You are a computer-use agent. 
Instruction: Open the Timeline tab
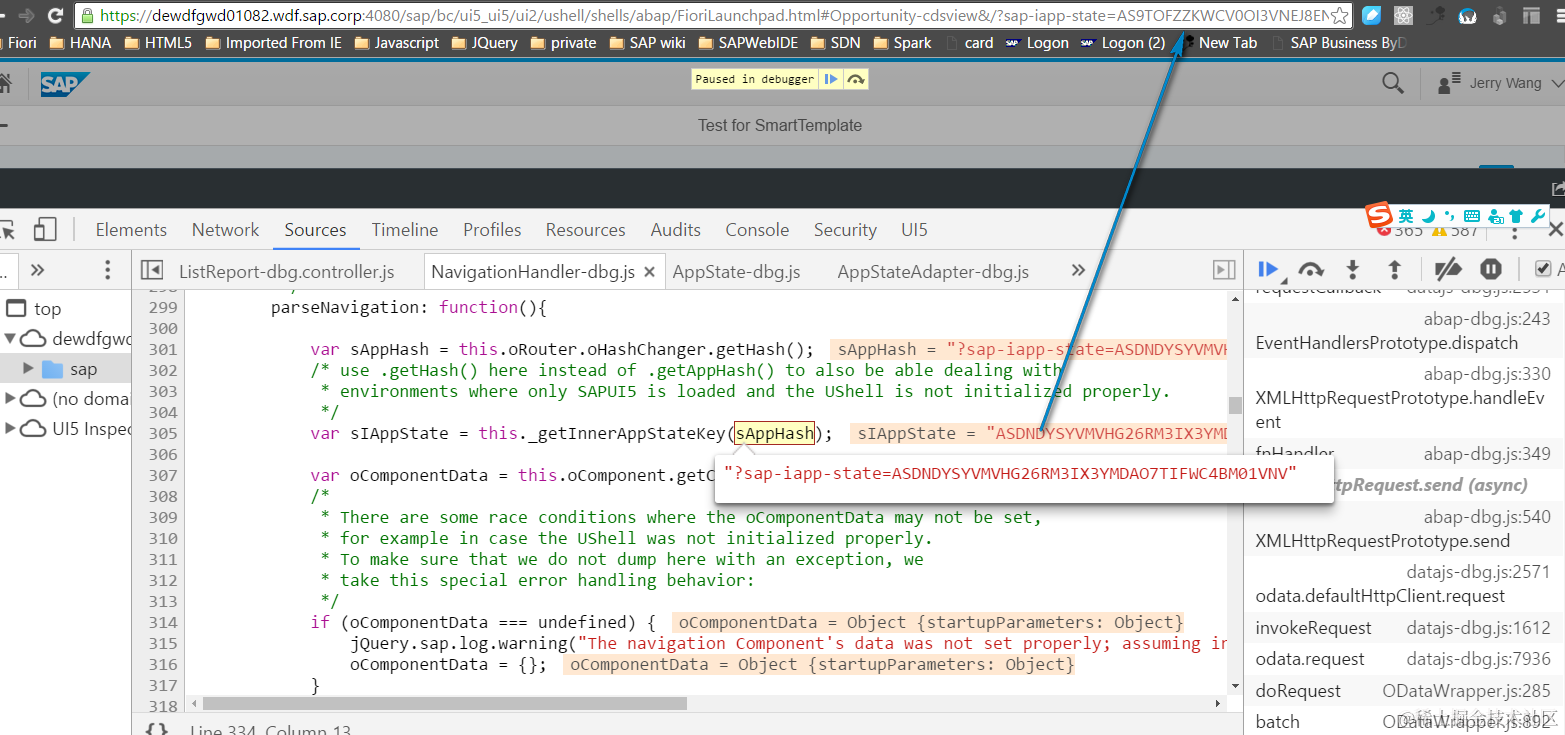click(x=405, y=230)
